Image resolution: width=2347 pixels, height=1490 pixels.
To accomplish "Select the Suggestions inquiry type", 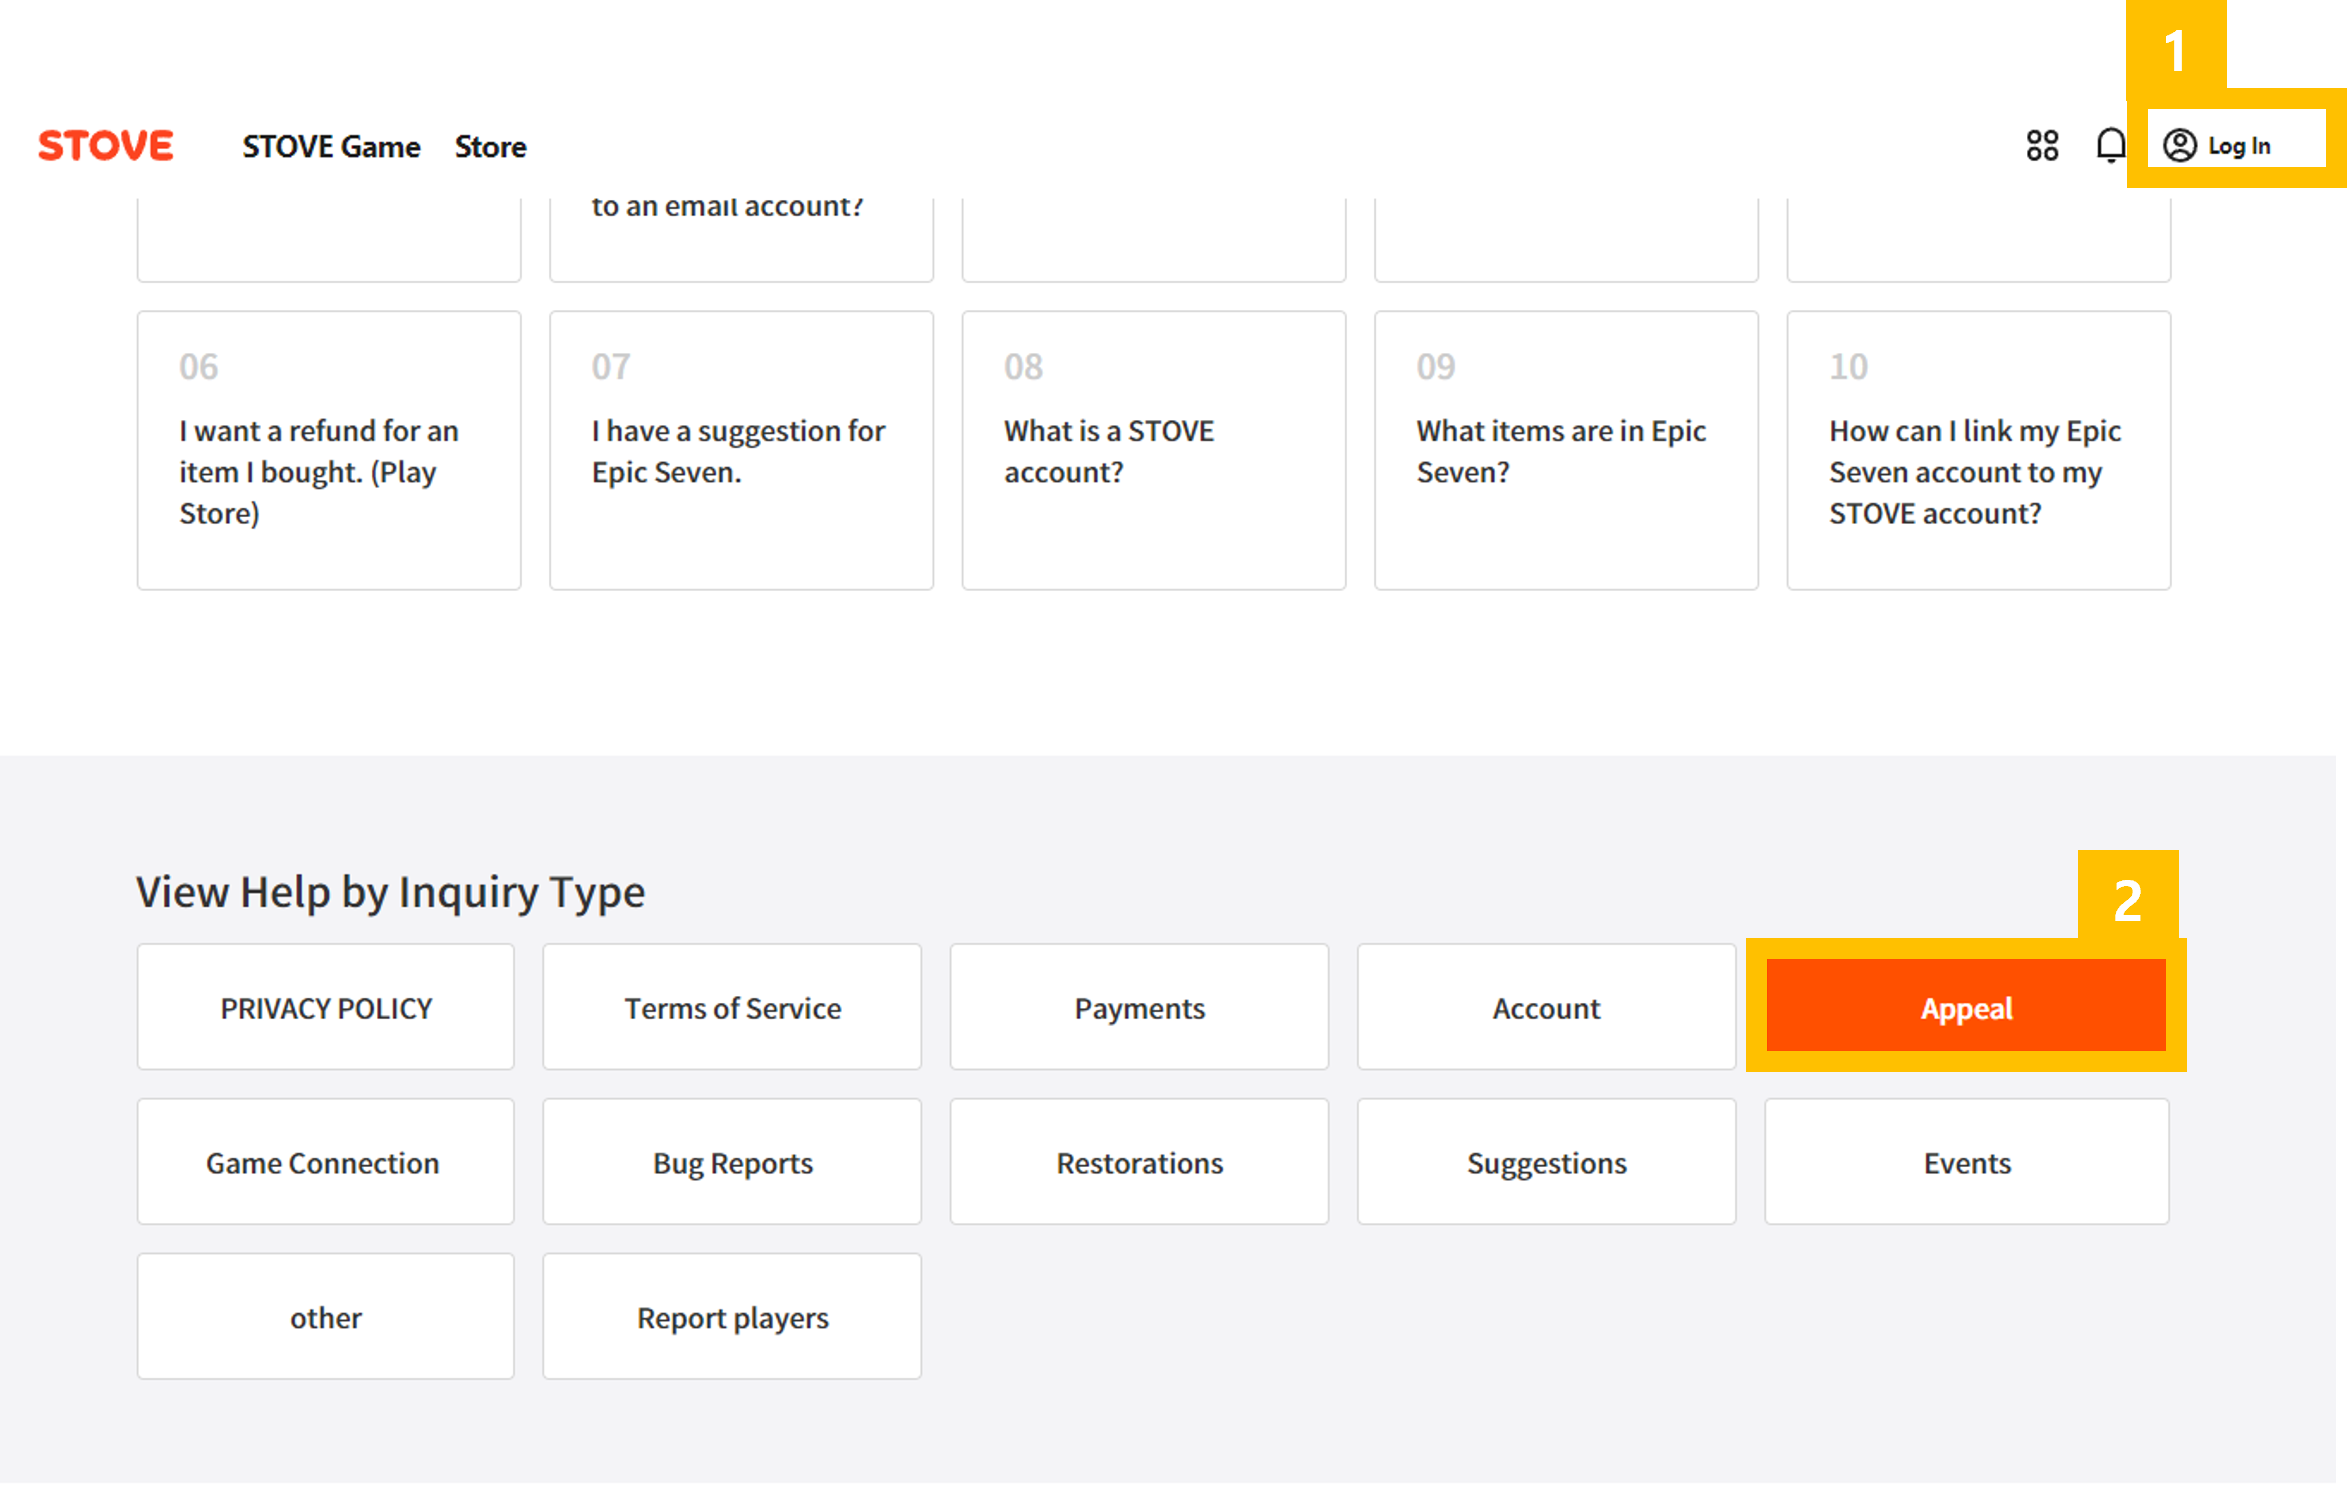I will pos(1546,1162).
